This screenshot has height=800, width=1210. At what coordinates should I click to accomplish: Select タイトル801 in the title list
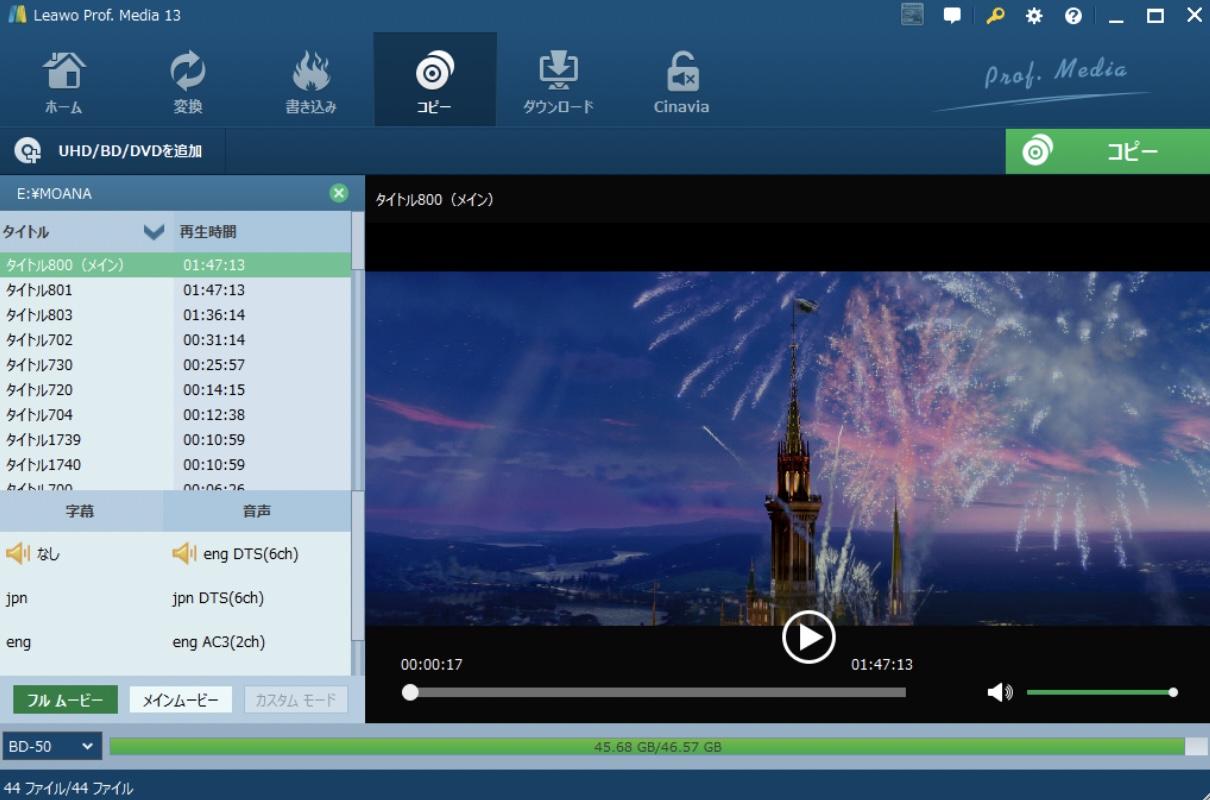tap(175, 290)
